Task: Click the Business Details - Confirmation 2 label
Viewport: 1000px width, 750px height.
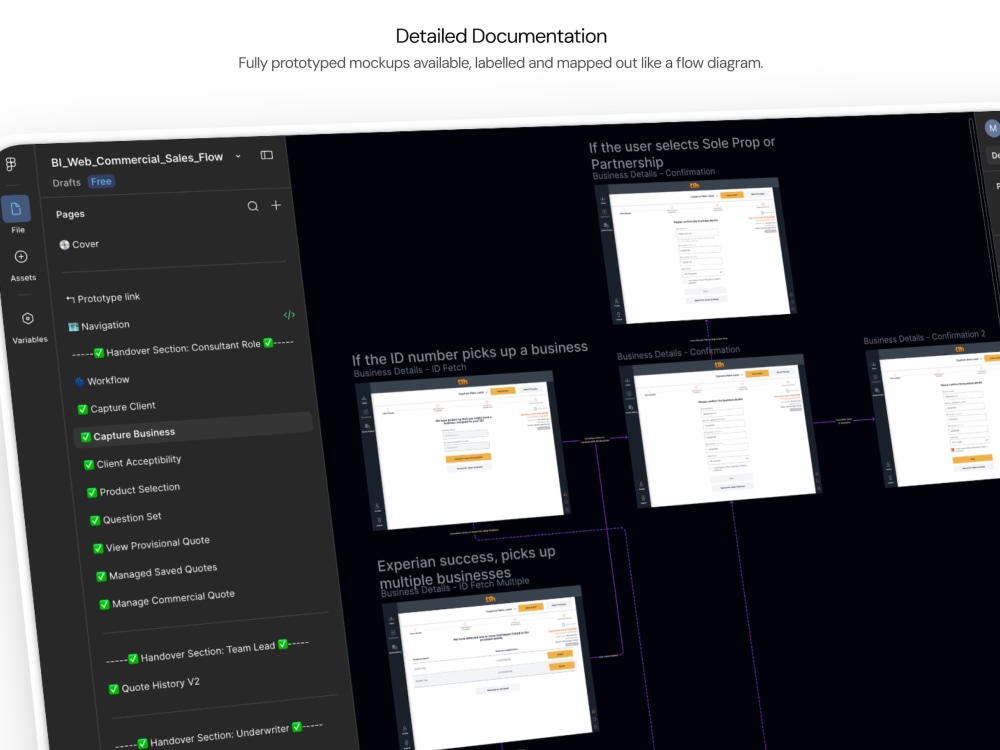Action: tap(924, 337)
